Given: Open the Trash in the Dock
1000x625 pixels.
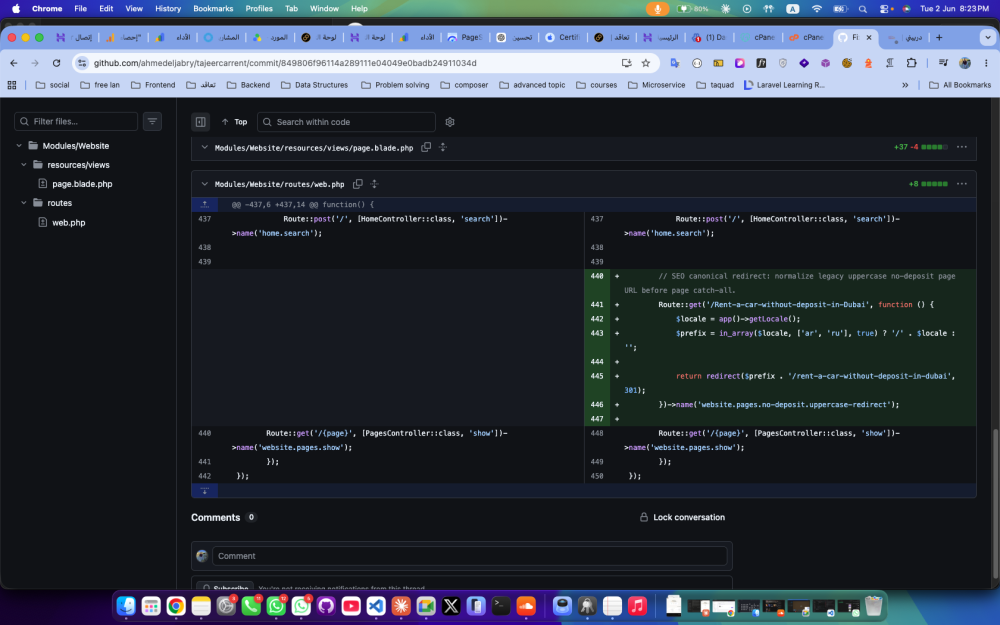Looking at the screenshot, I should 873,606.
